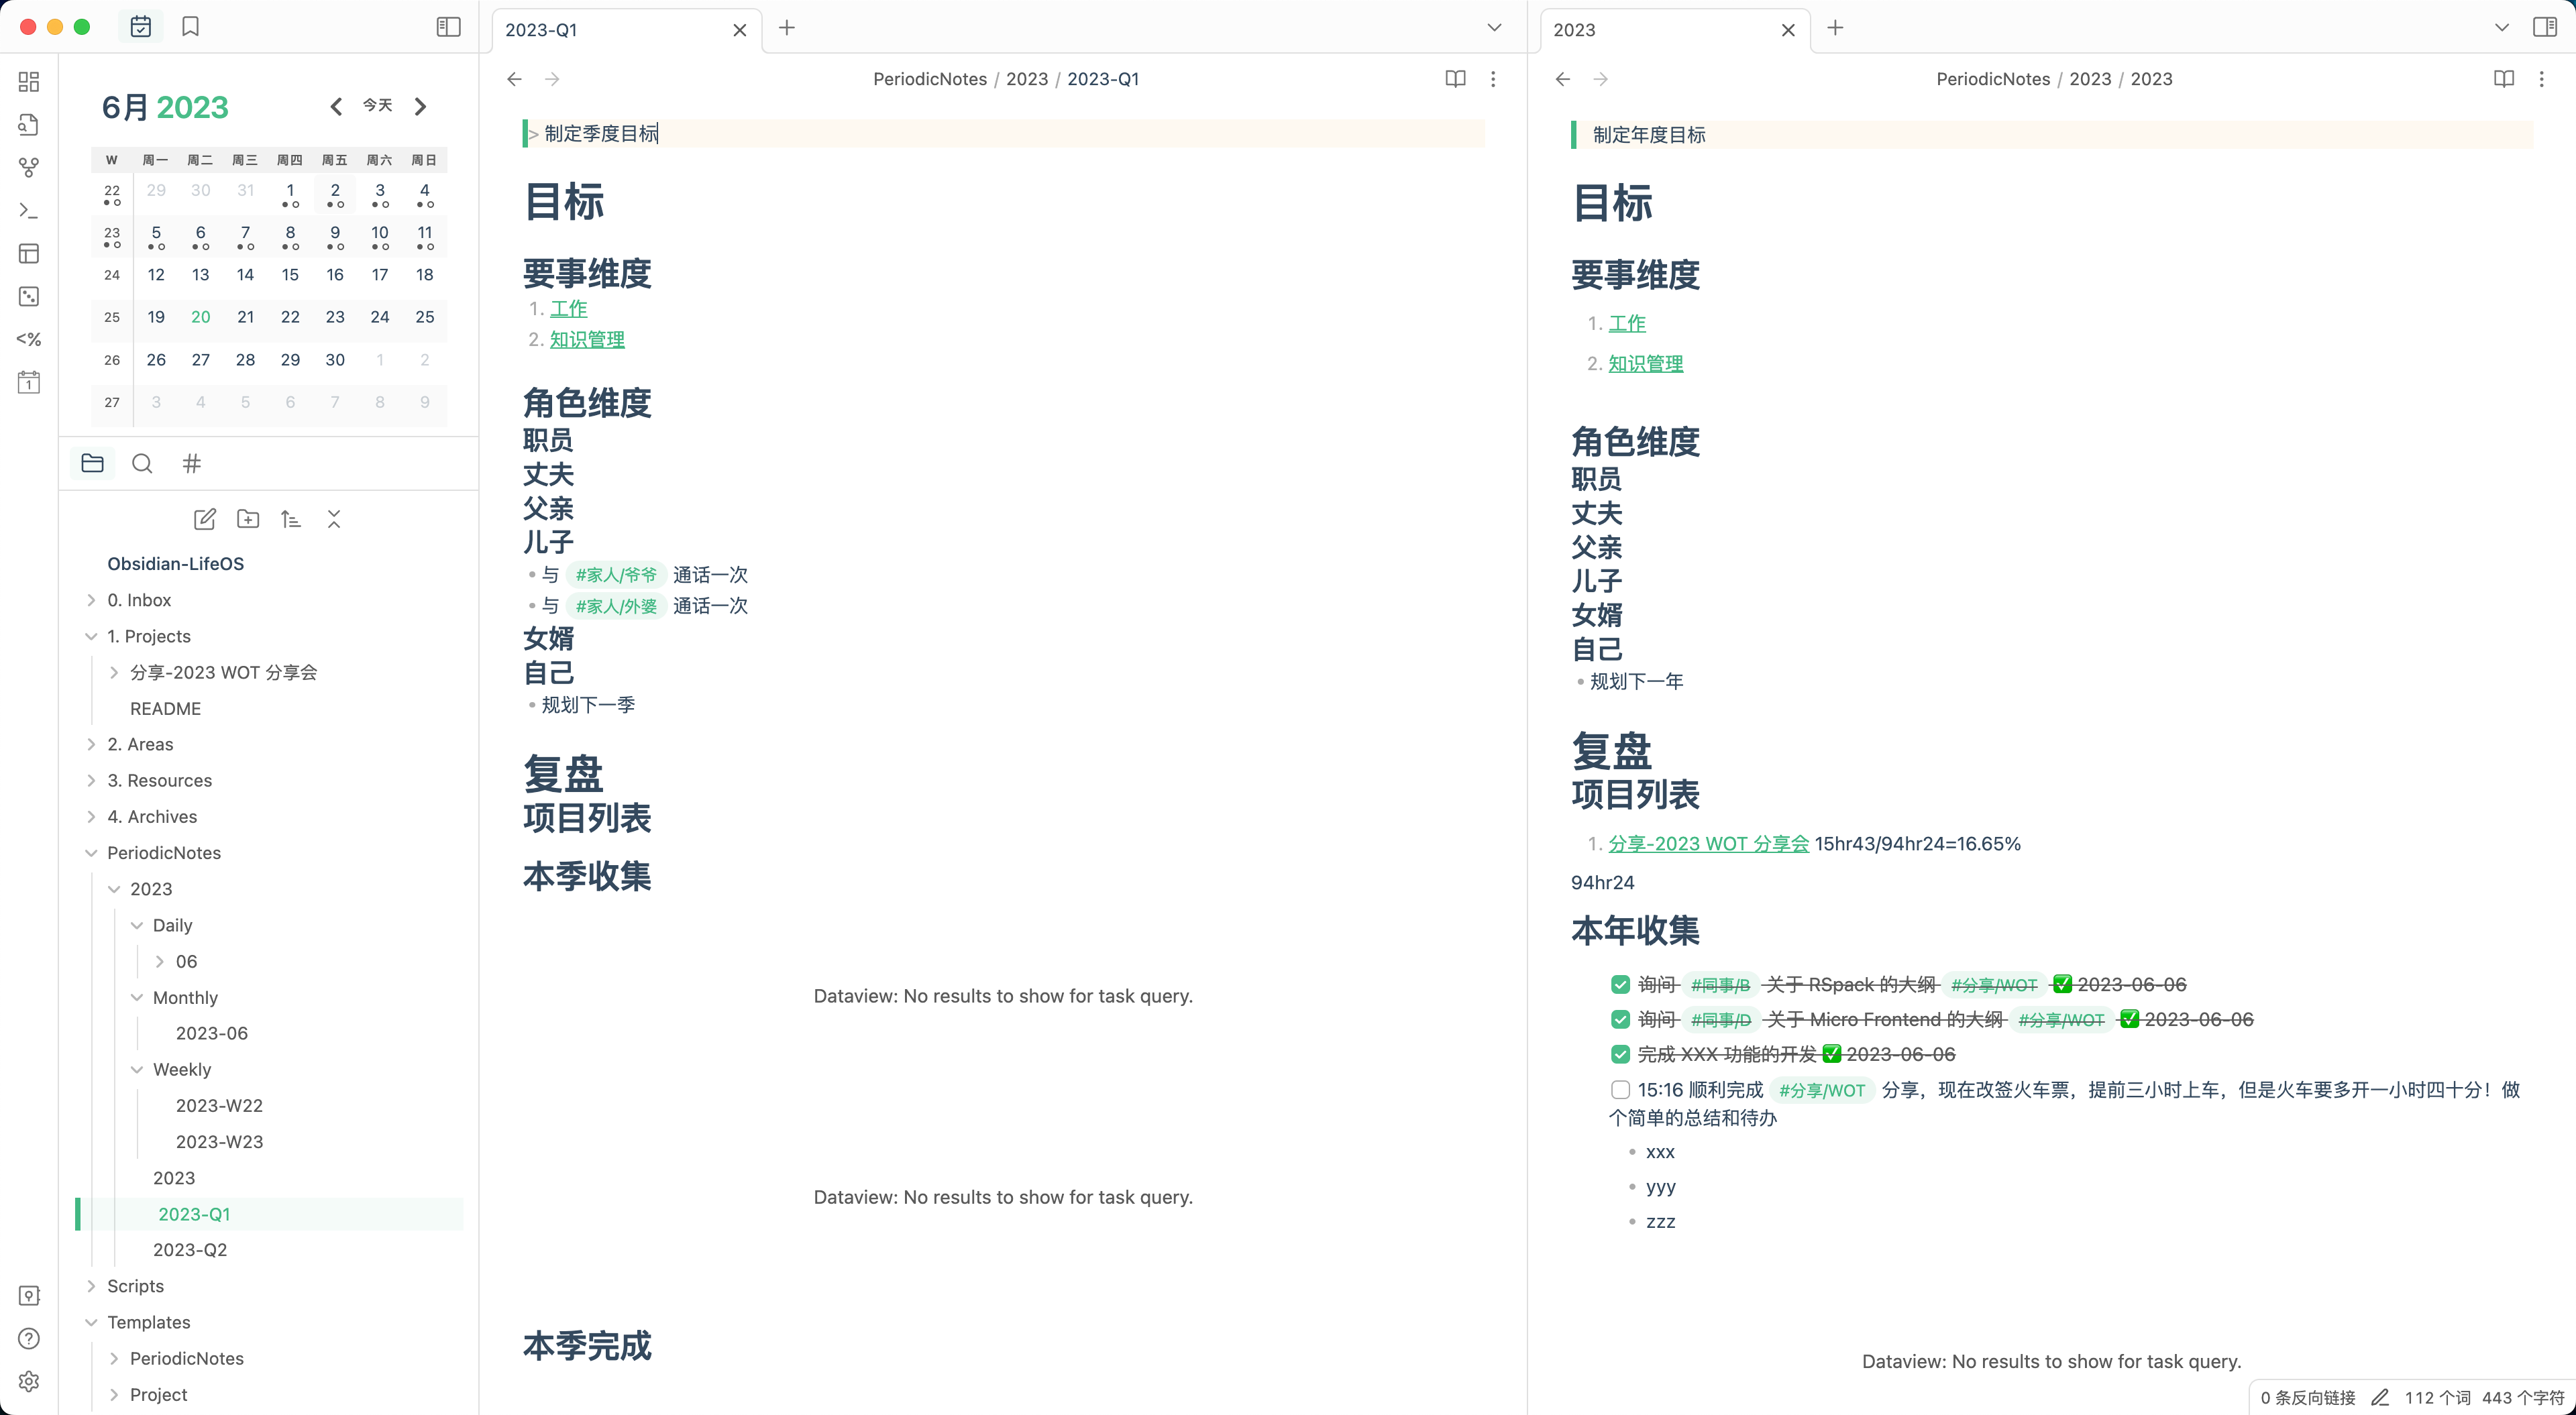2576x1415 pixels.
Task: Open the tags pane hash icon
Action: click(192, 463)
